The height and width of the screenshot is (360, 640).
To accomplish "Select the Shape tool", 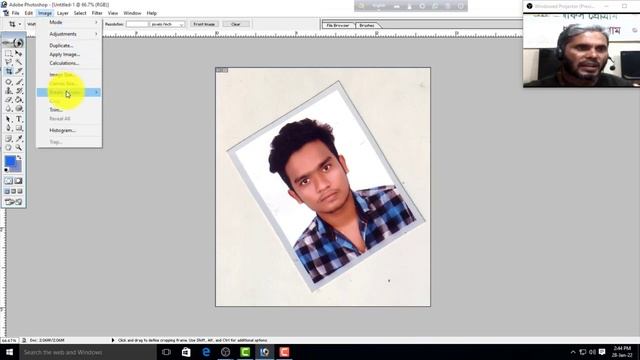I will click(19, 128).
